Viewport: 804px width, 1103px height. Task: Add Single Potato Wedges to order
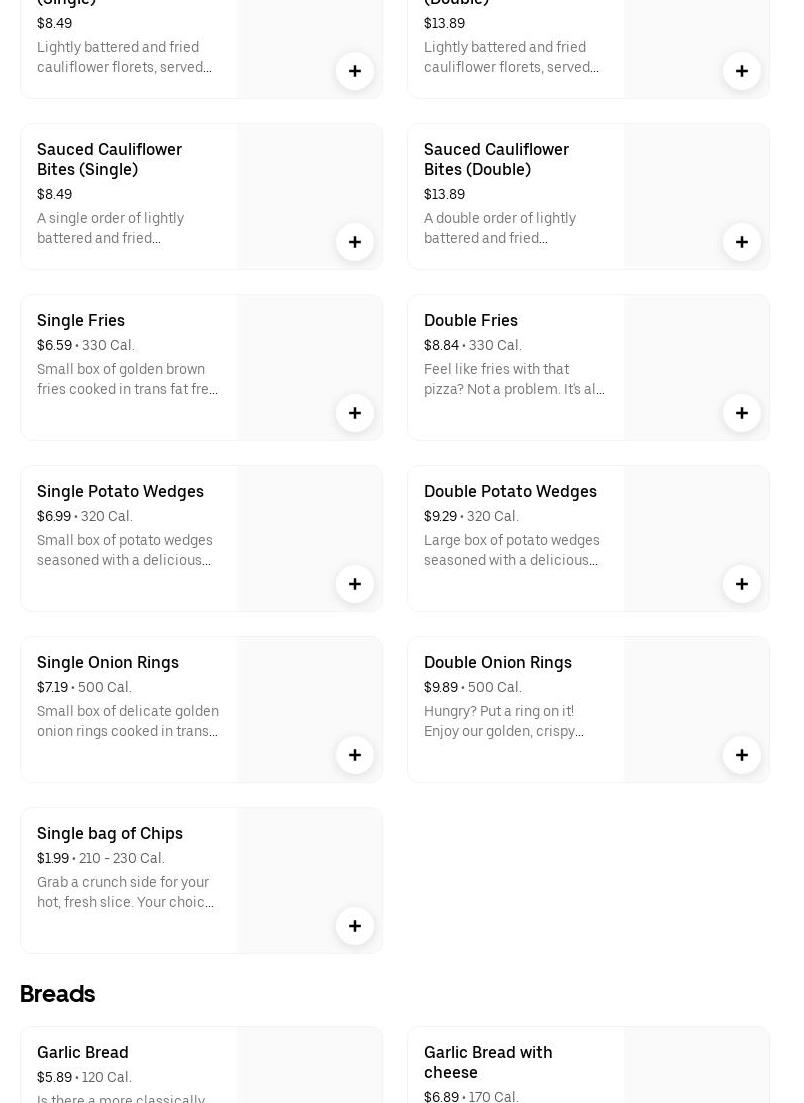pos(355,584)
